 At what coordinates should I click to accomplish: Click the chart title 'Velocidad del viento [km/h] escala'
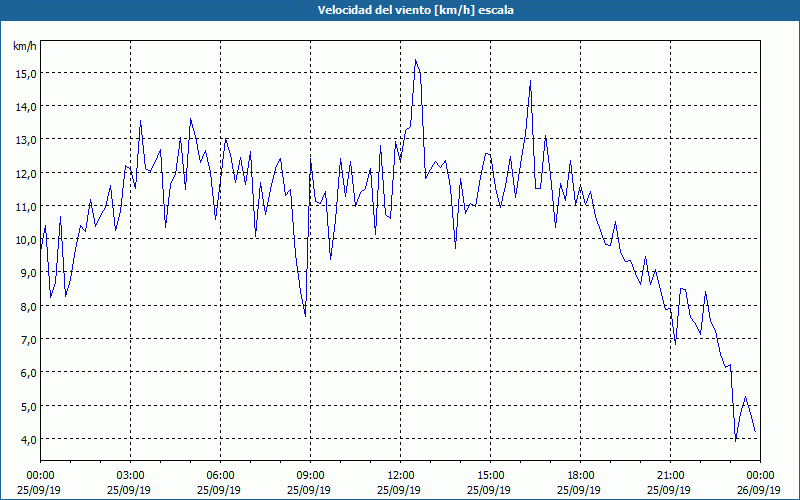point(415,10)
